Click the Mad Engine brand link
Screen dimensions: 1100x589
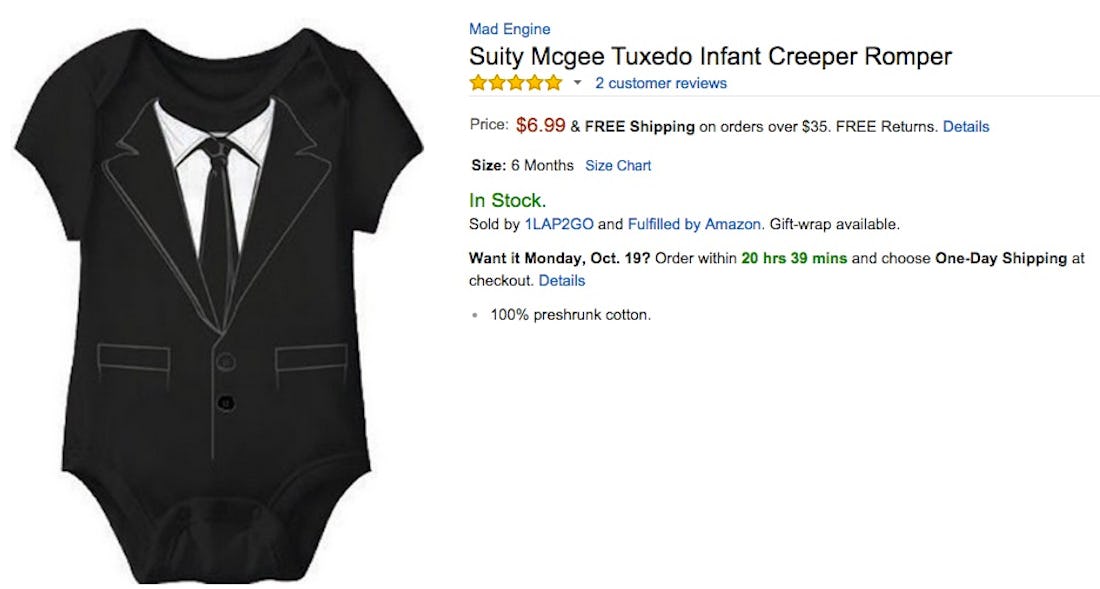coord(509,29)
